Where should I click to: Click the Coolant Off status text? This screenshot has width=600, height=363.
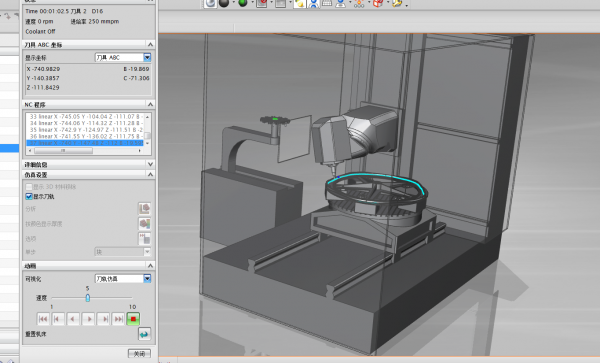click(40, 31)
